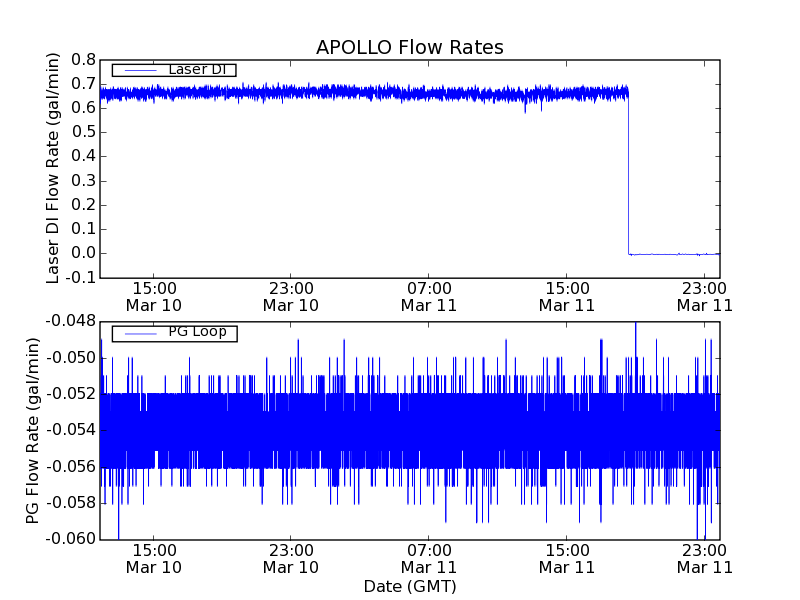Image resolution: width=800 pixels, height=600 pixels.
Task: Click the -0.056 tick on PG axis
Action: (71, 467)
